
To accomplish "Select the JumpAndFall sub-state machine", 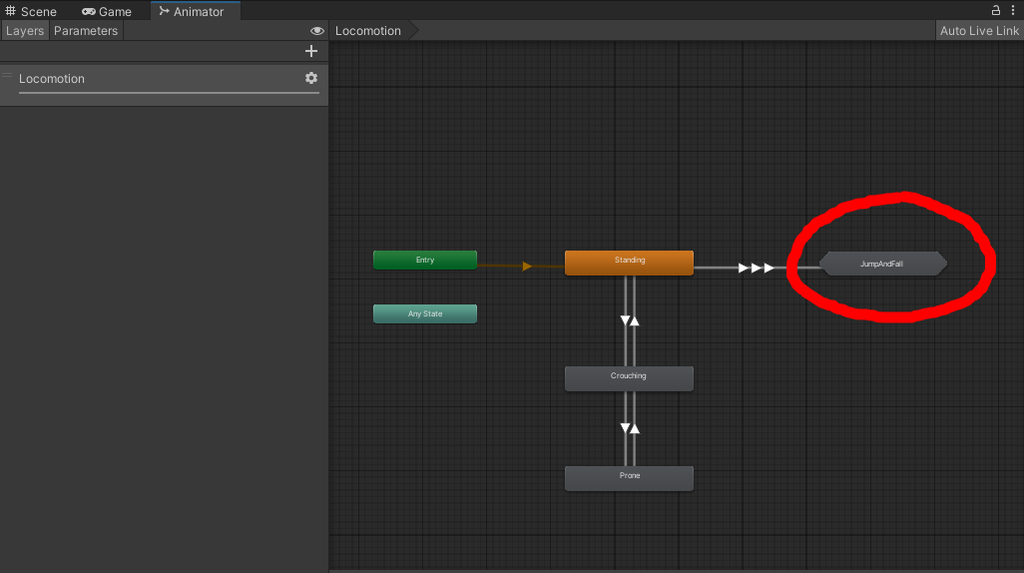I will click(x=882, y=263).
